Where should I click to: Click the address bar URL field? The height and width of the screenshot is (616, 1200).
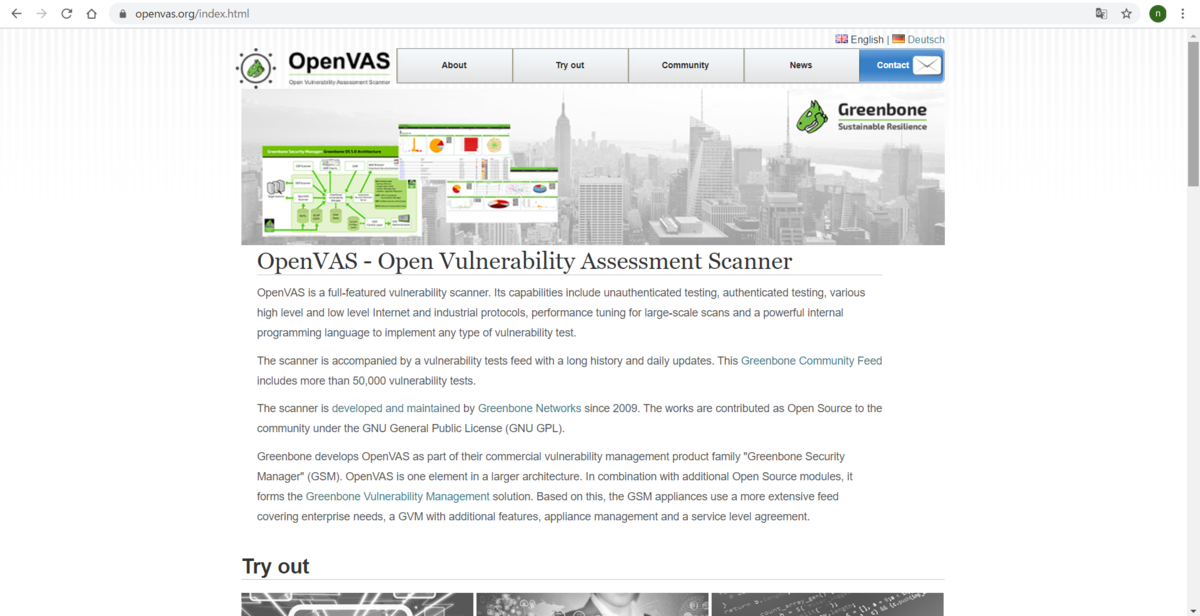coord(600,14)
